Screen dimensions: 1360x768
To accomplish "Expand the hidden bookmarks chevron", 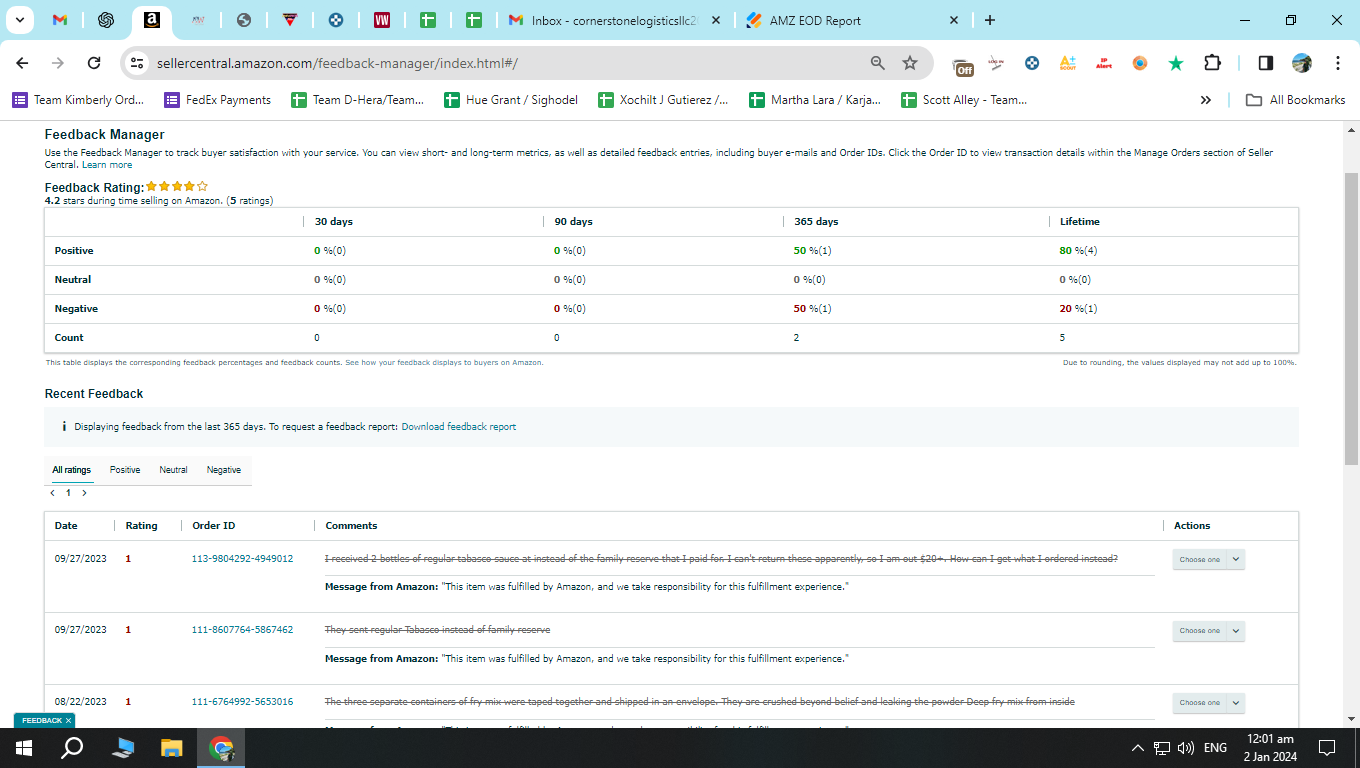I will [1206, 100].
